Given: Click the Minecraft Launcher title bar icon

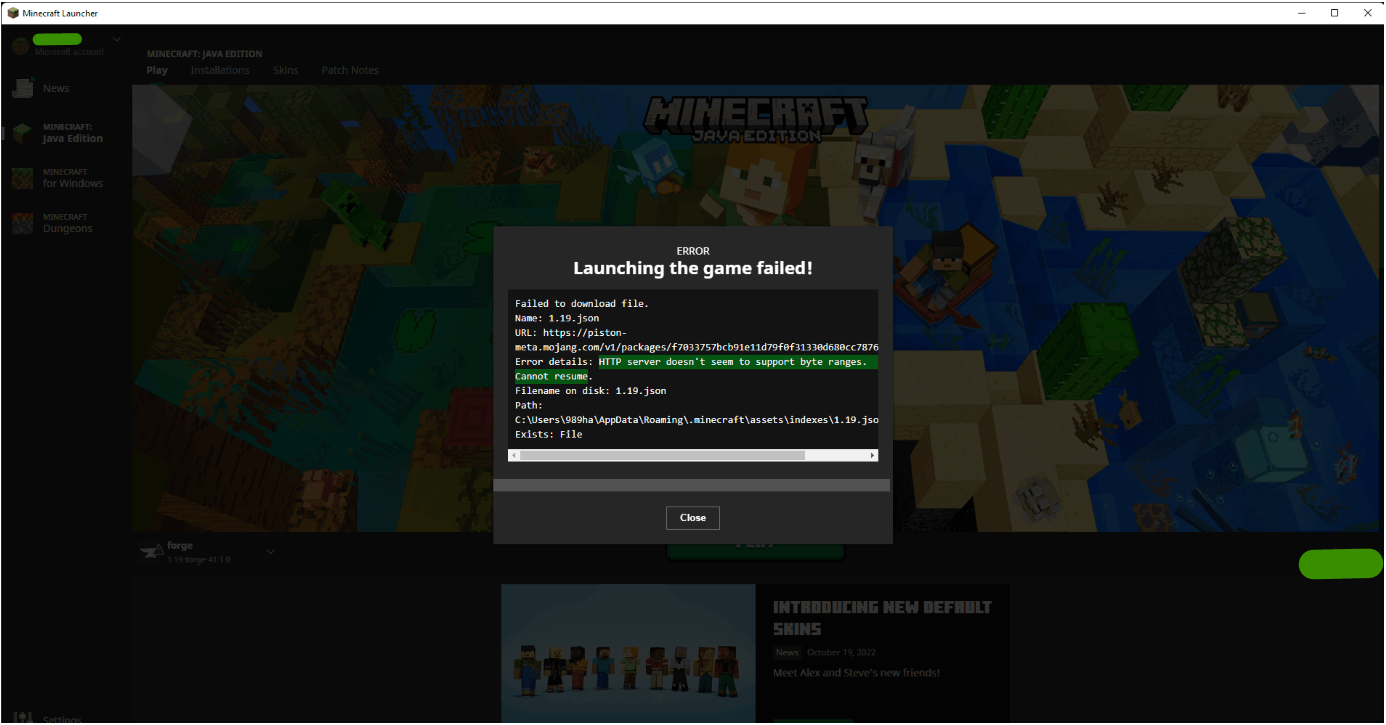Looking at the screenshot, I should [x=13, y=13].
